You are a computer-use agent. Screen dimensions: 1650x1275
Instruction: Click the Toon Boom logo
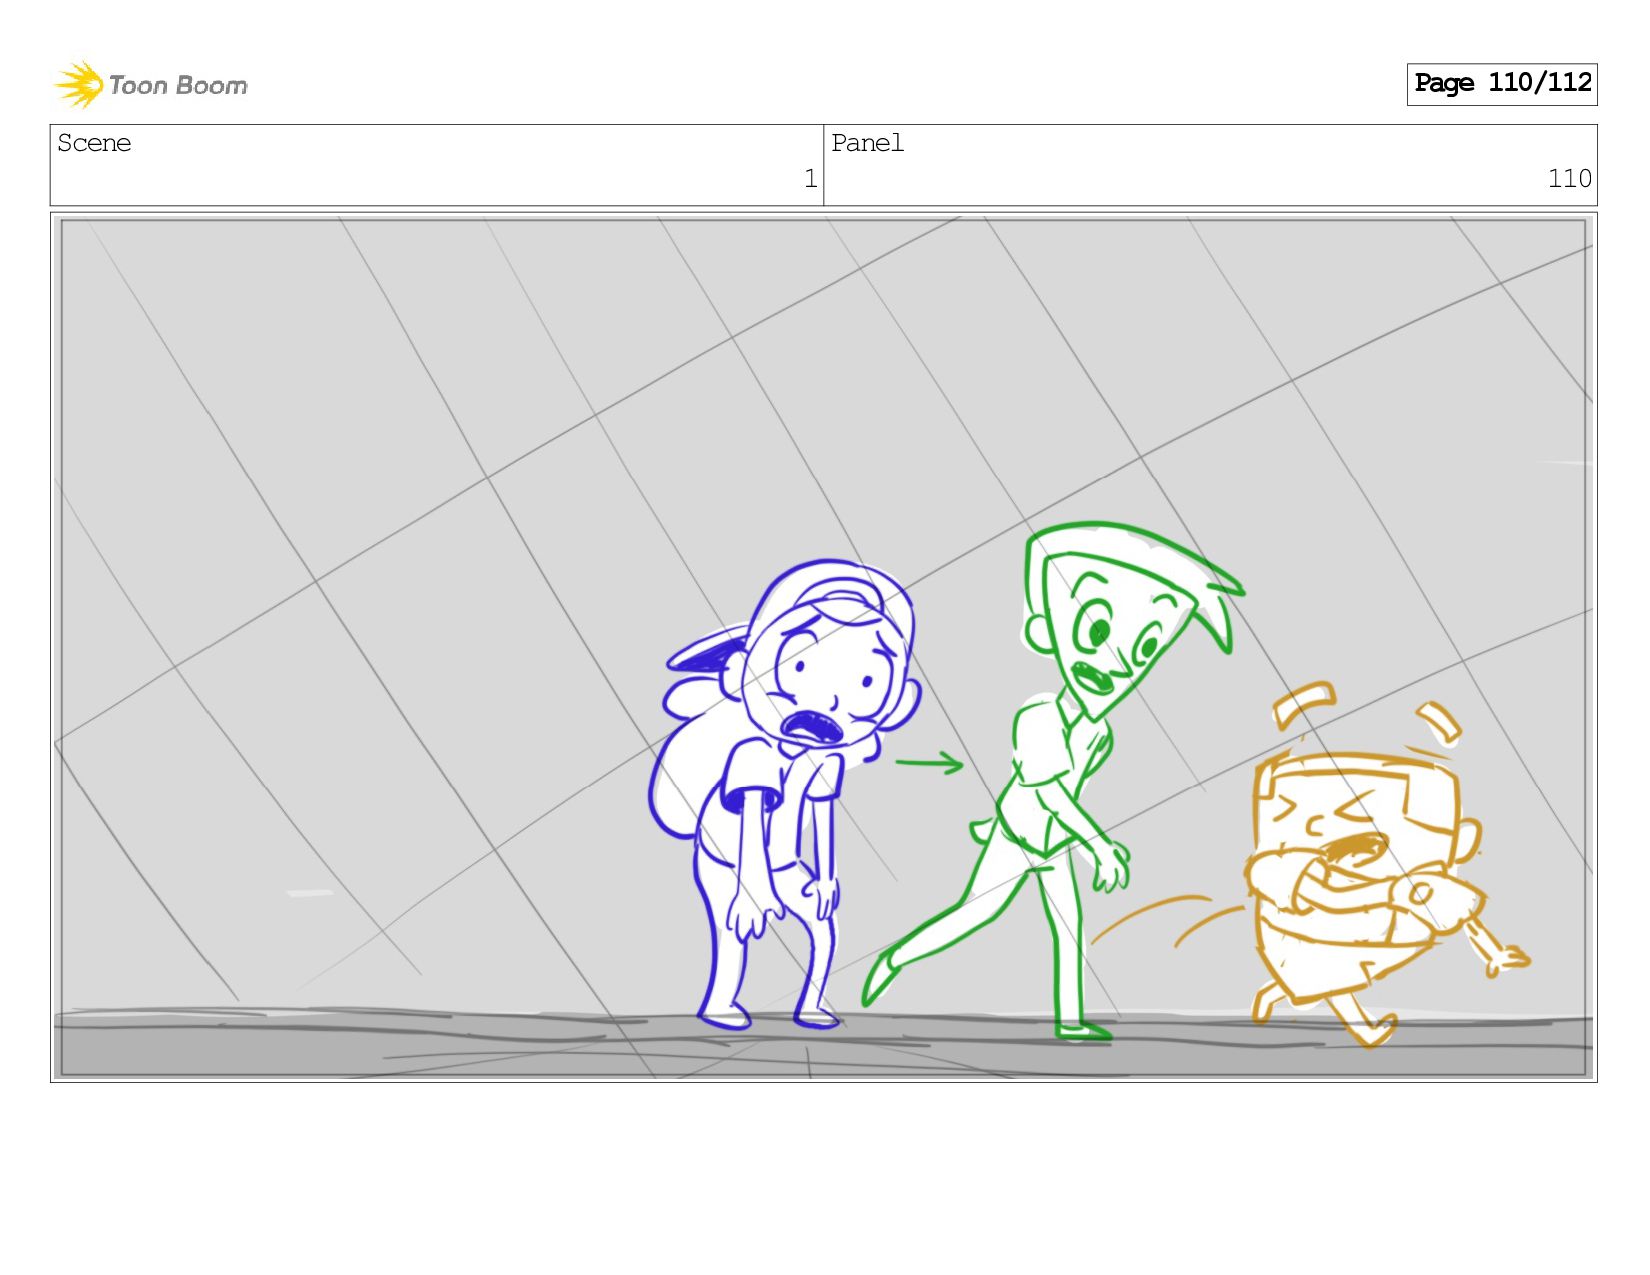pos(150,85)
